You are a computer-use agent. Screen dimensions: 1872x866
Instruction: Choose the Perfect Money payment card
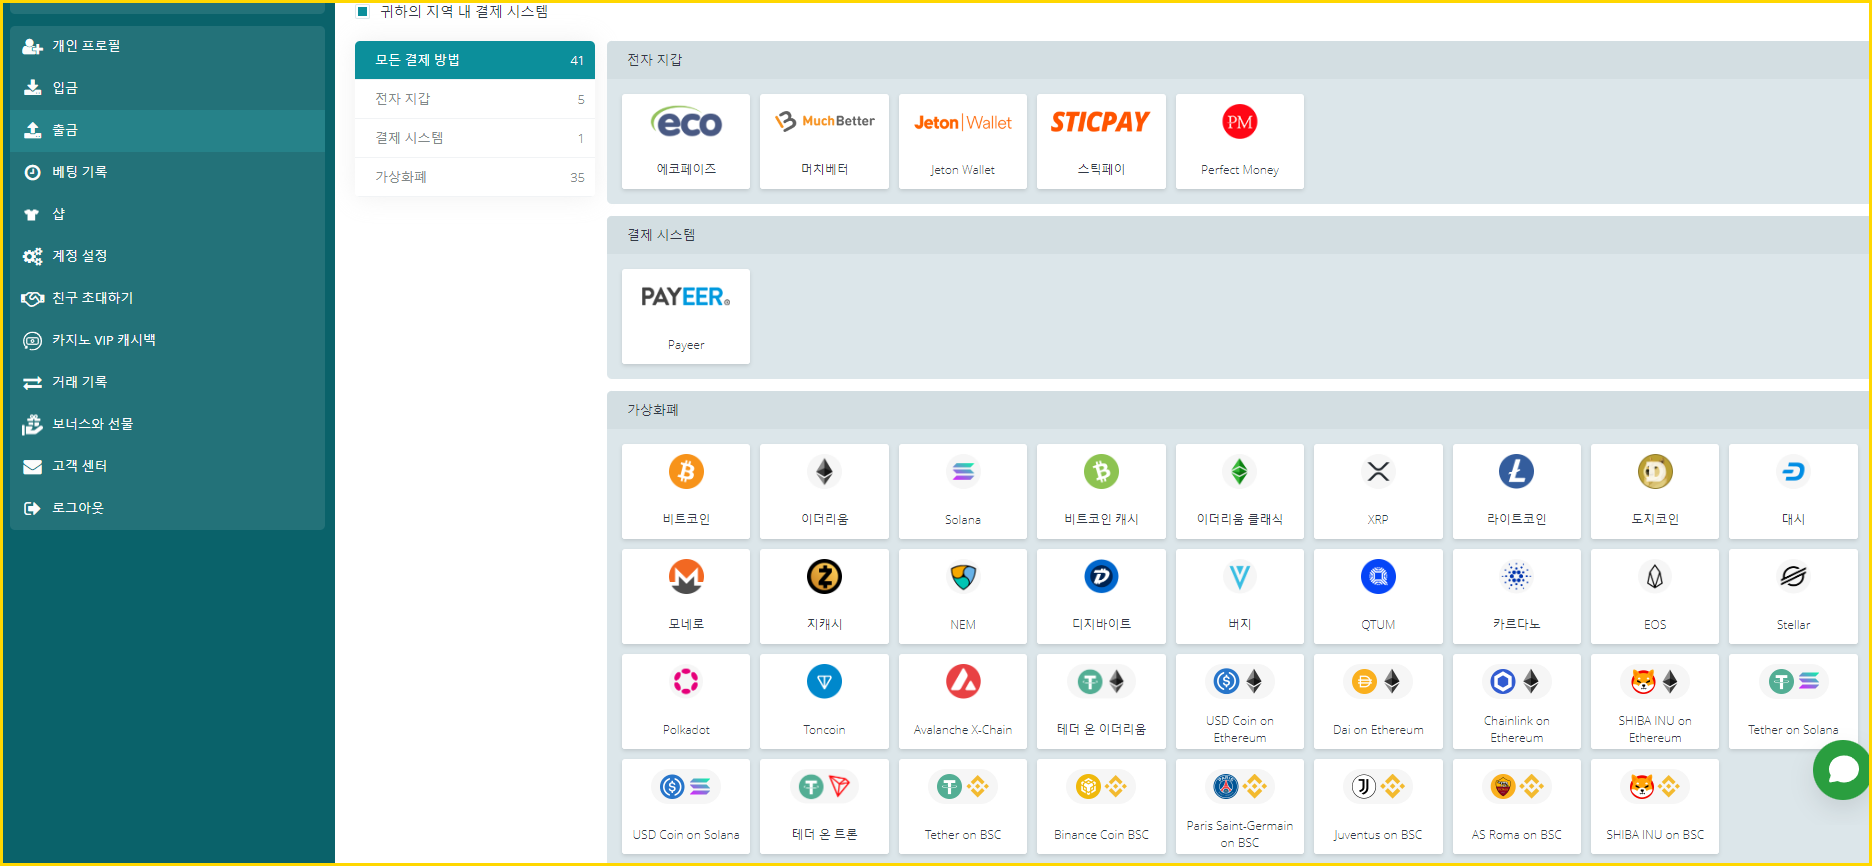1240,141
